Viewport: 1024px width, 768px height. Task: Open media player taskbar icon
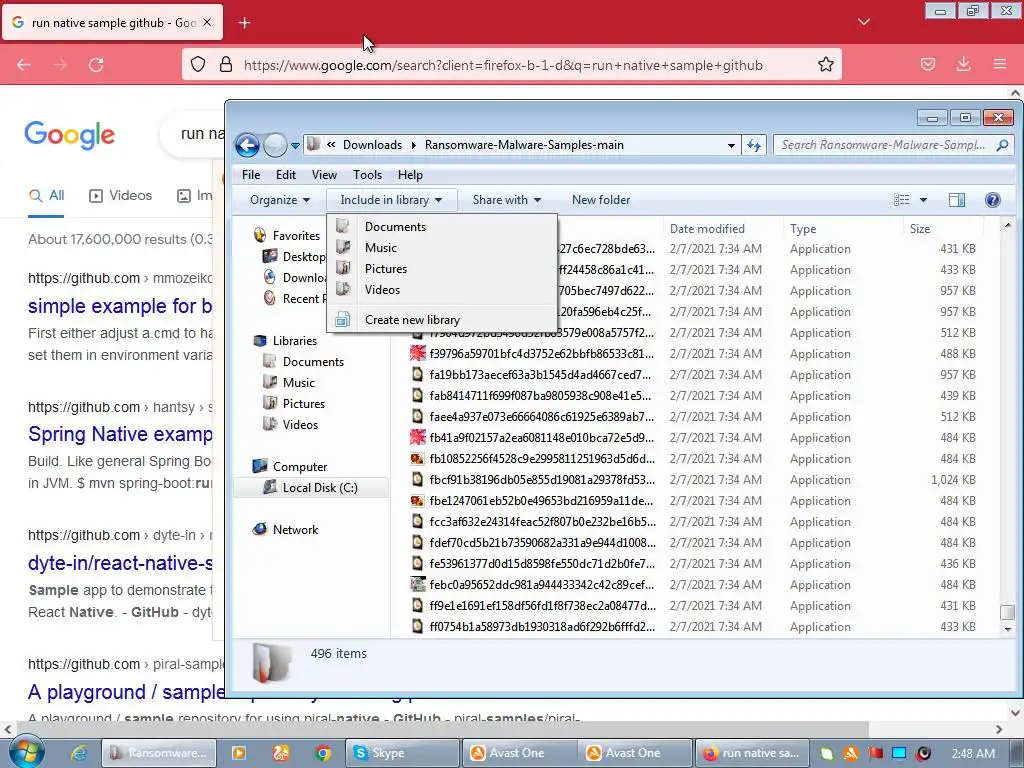click(239, 753)
